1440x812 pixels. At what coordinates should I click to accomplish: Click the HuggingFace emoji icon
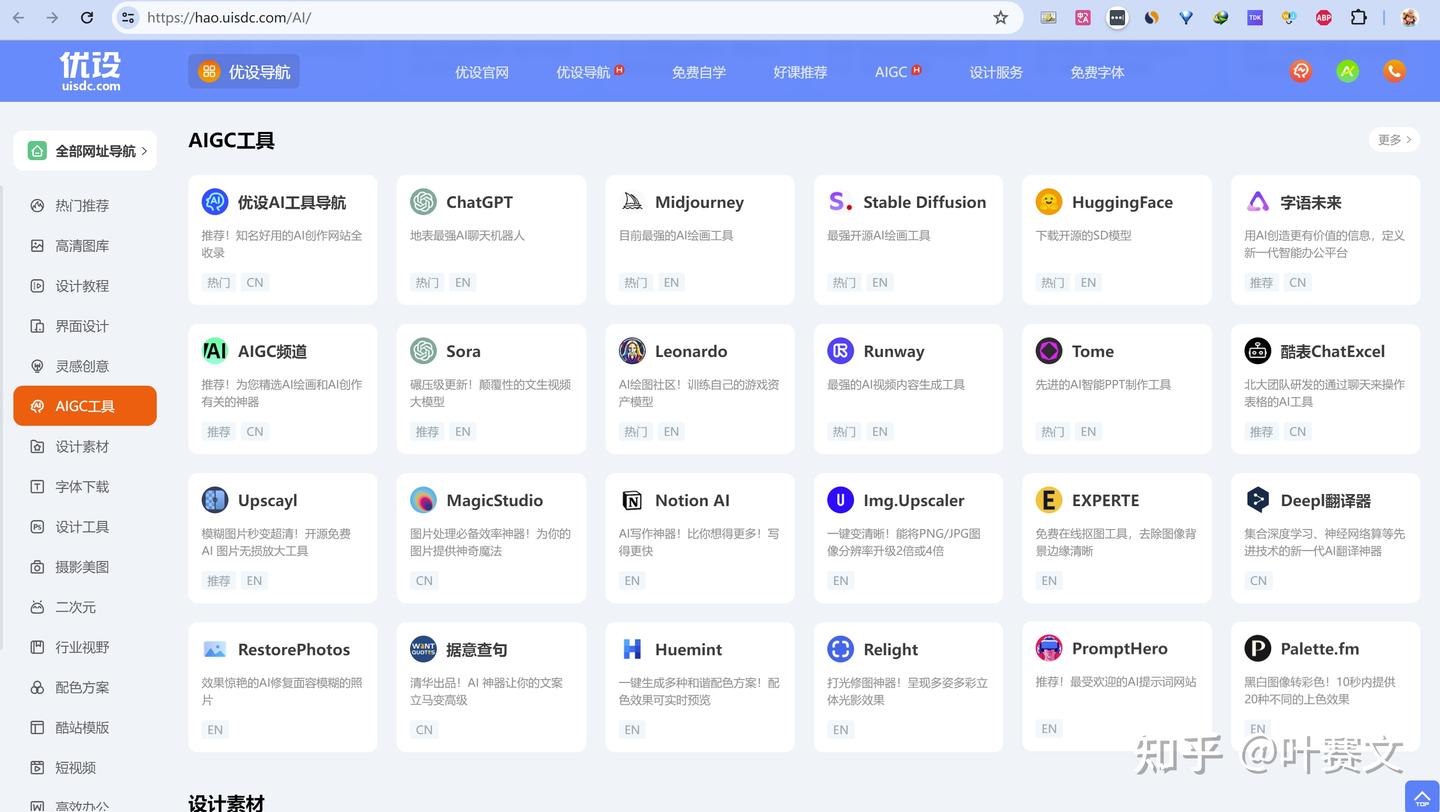[x=1049, y=202]
